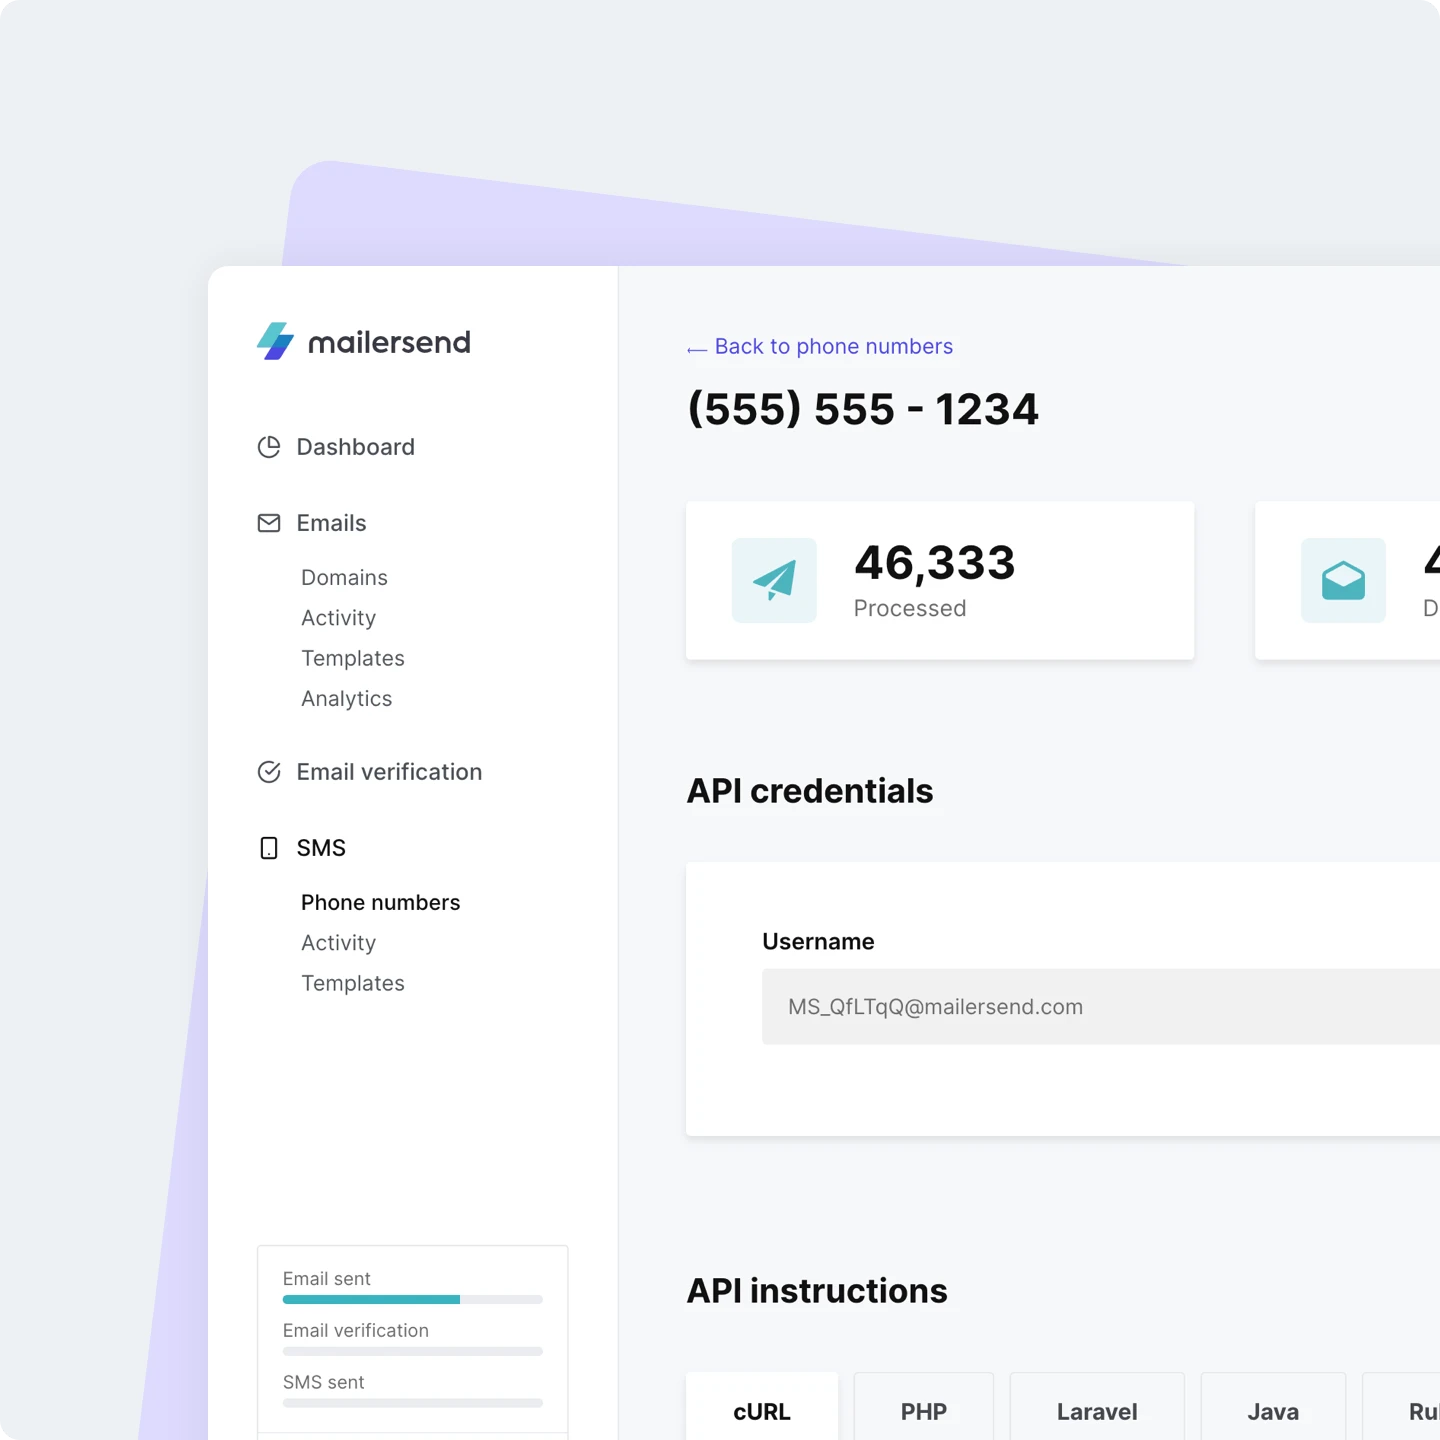The image size is (1440, 1440).
Task: Open Analytics under Emails
Action: 347,699
